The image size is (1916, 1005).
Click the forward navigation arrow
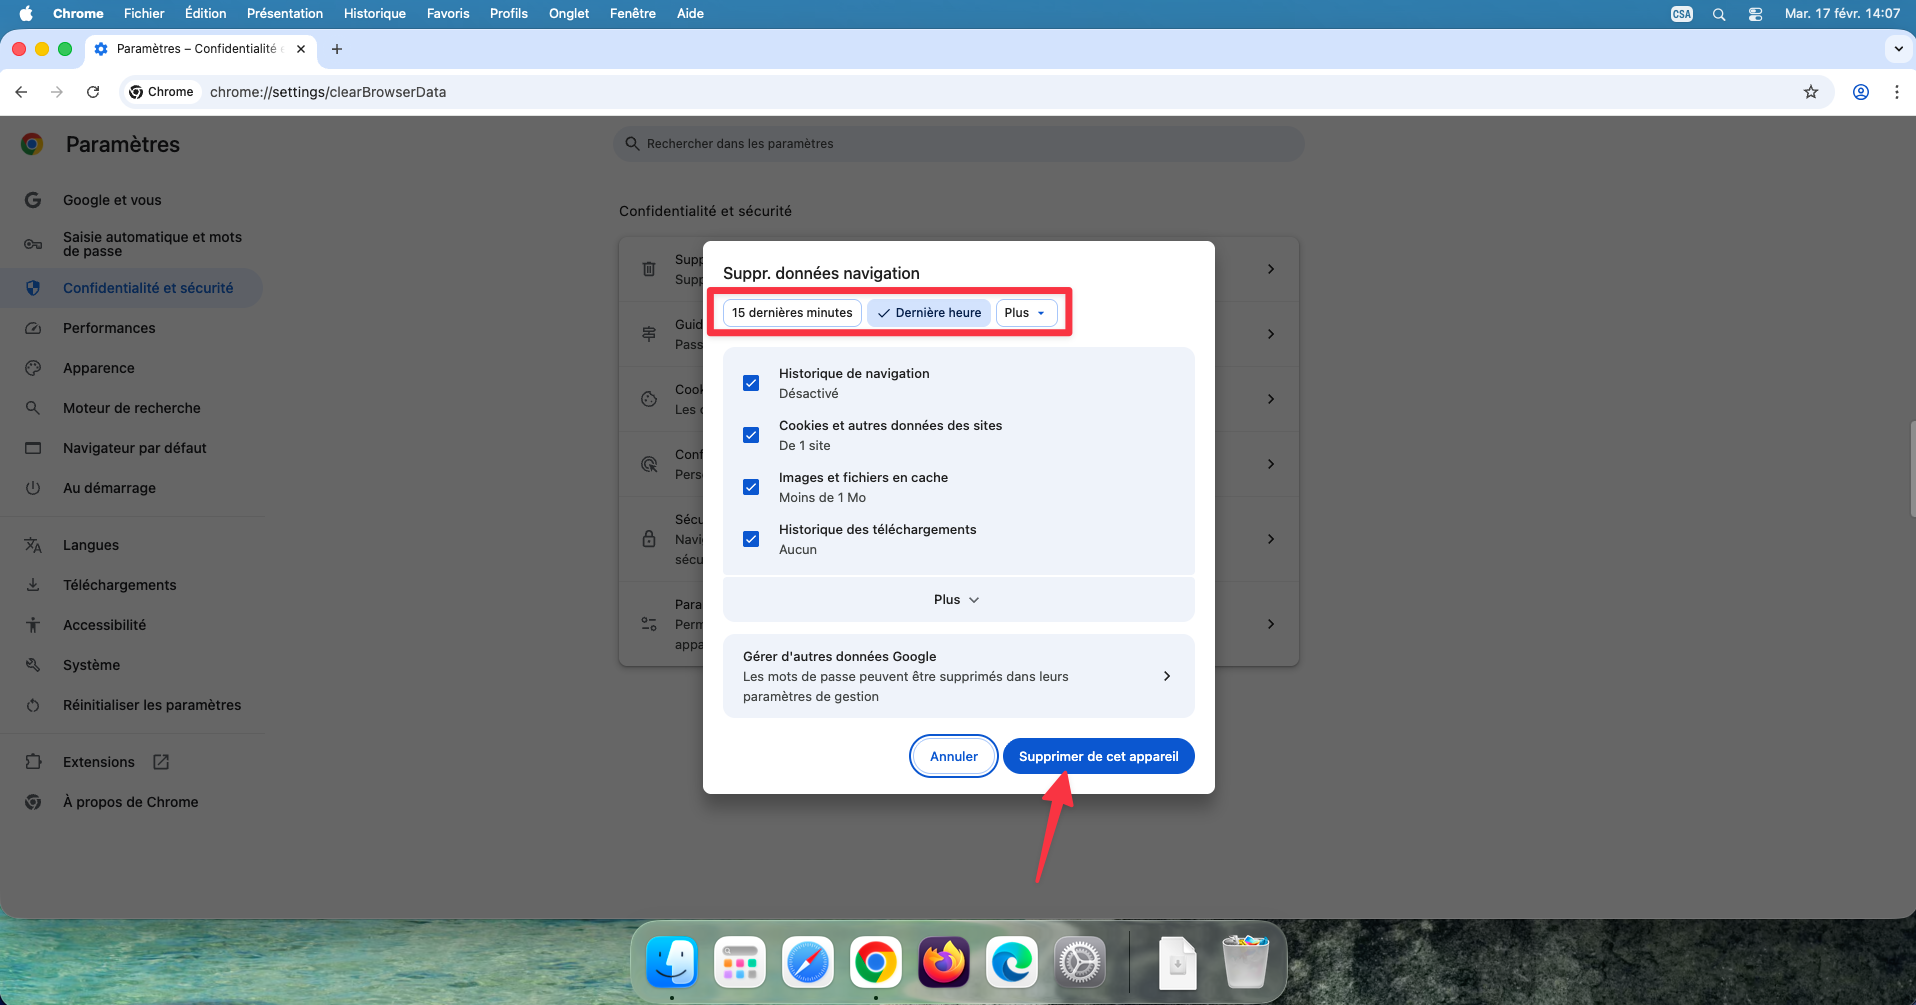click(x=57, y=92)
